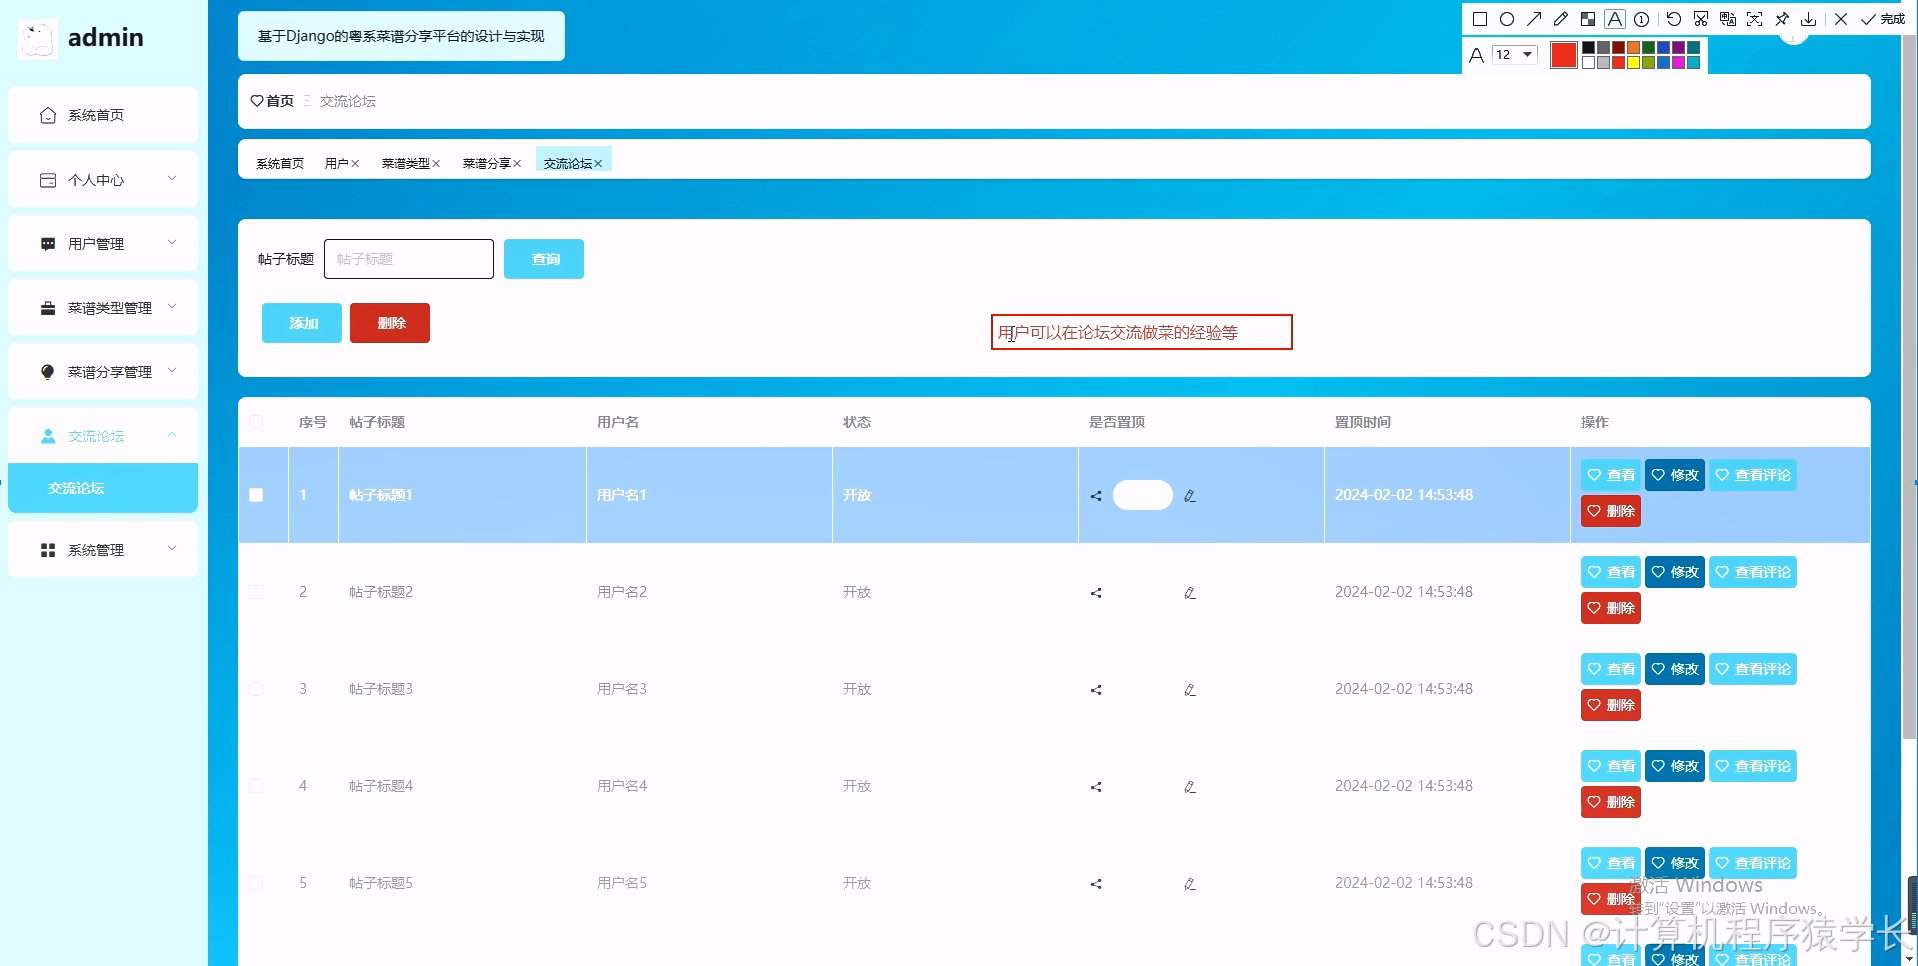1918x966 pixels.
Task: Click the 添加 button
Action: 302,323
